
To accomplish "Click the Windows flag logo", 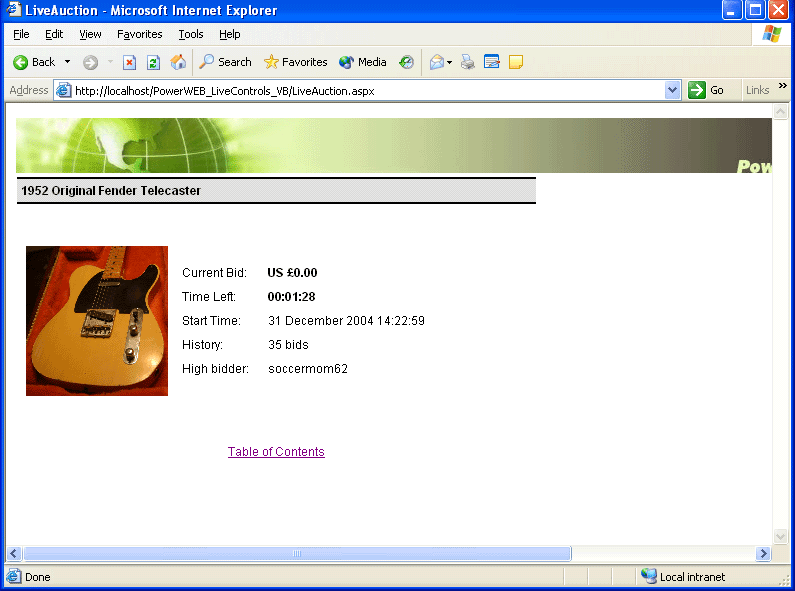I will (772, 34).
